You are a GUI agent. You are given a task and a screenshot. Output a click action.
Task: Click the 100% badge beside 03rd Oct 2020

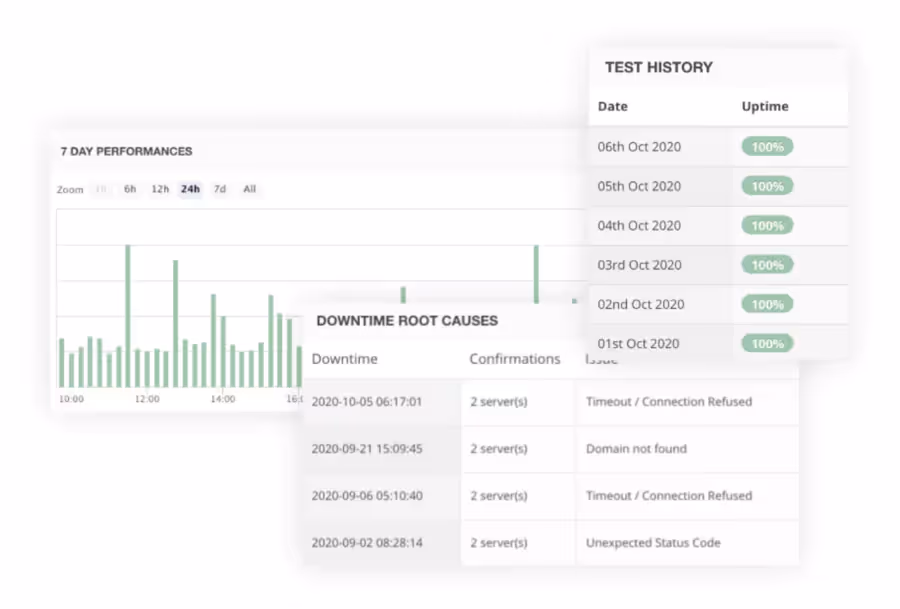click(x=766, y=265)
